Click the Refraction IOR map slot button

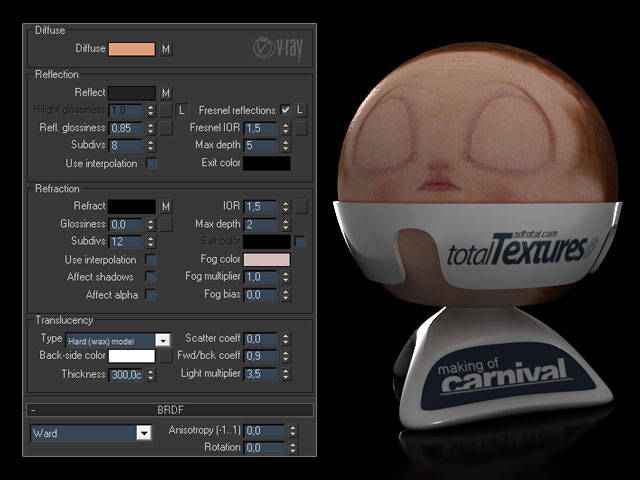[x=301, y=207]
